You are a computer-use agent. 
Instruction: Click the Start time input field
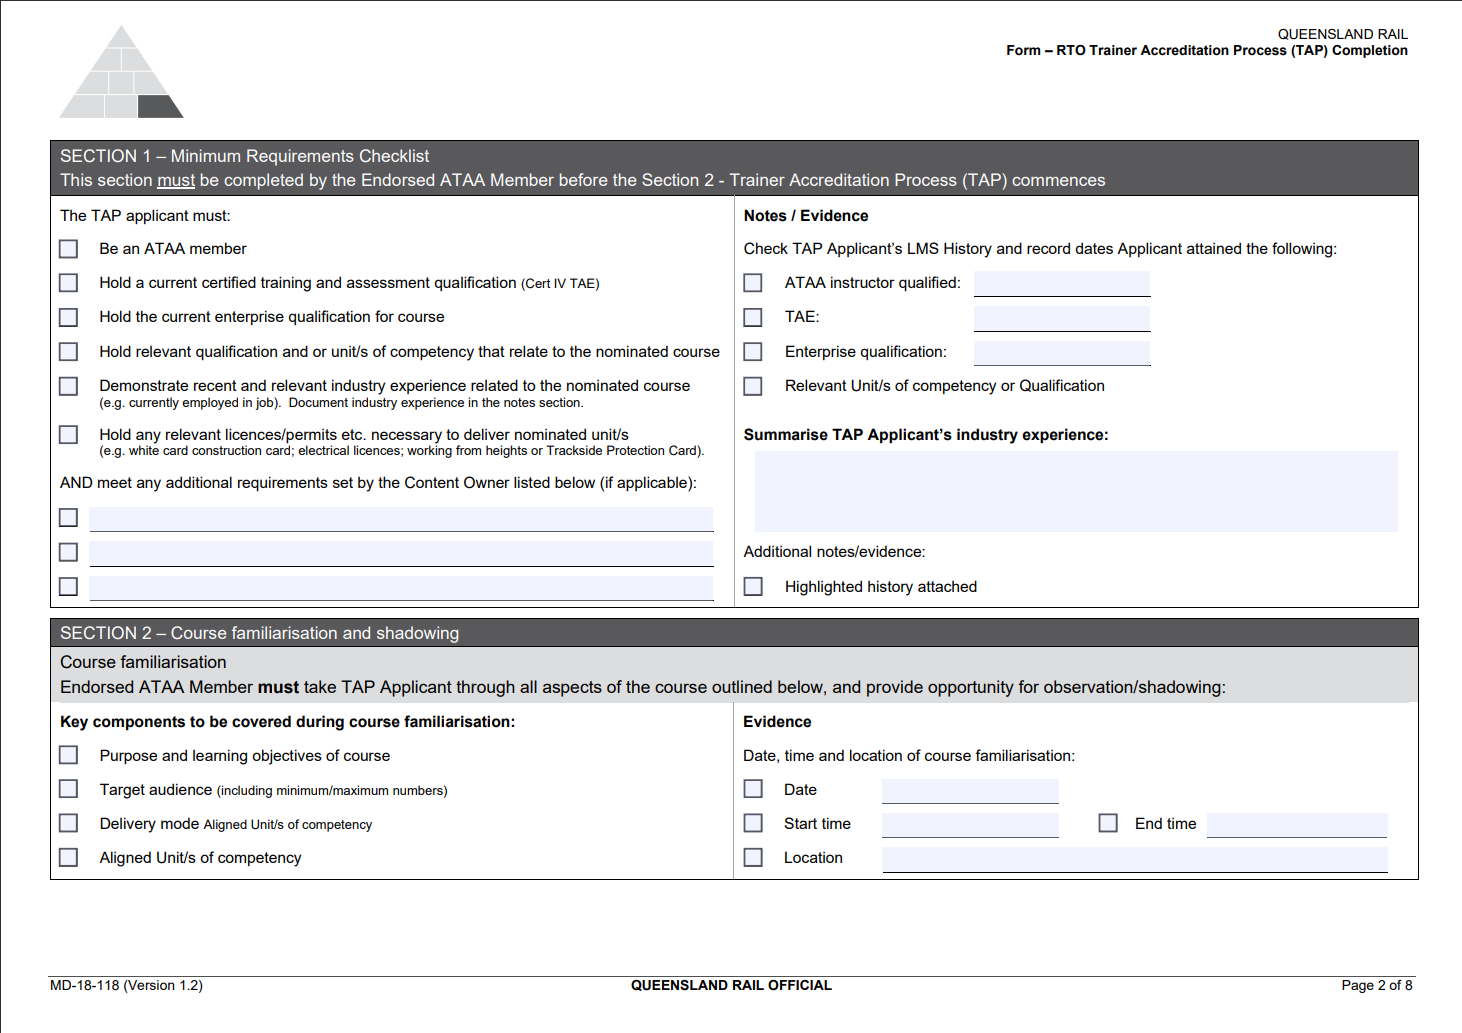coord(969,825)
